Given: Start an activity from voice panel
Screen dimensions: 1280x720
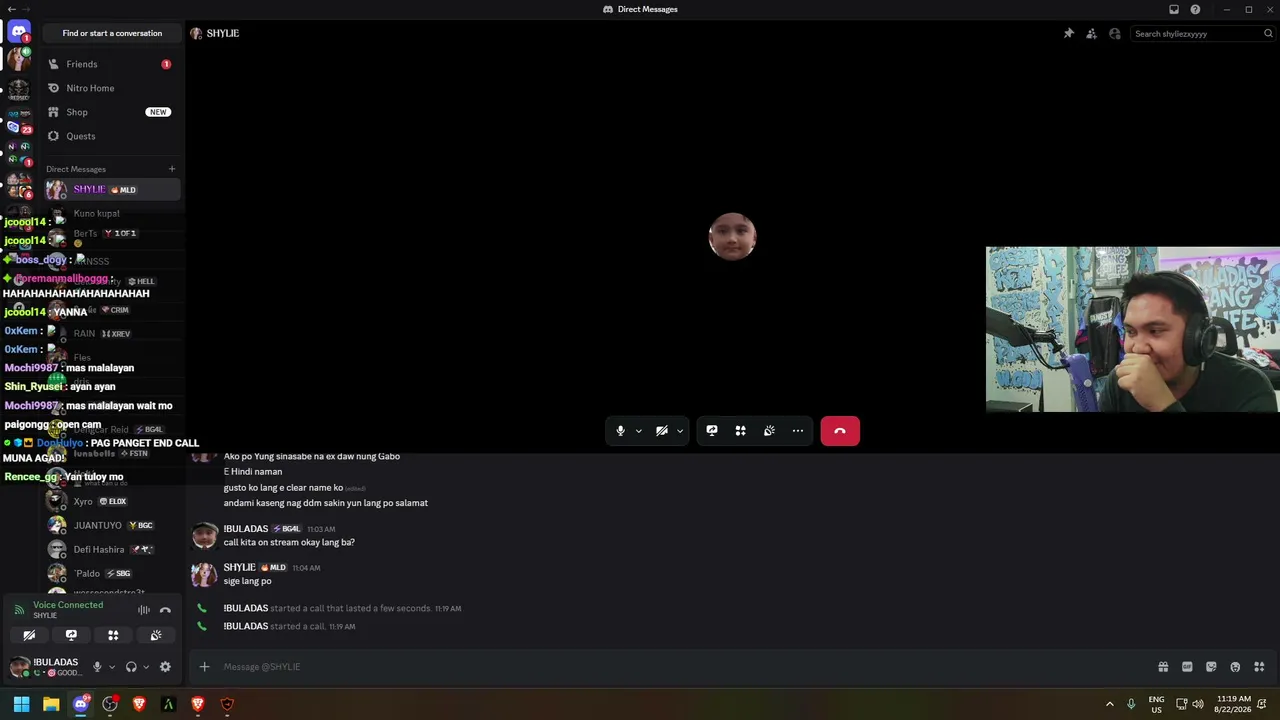Looking at the screenshot, I should (x=113, y=635).
